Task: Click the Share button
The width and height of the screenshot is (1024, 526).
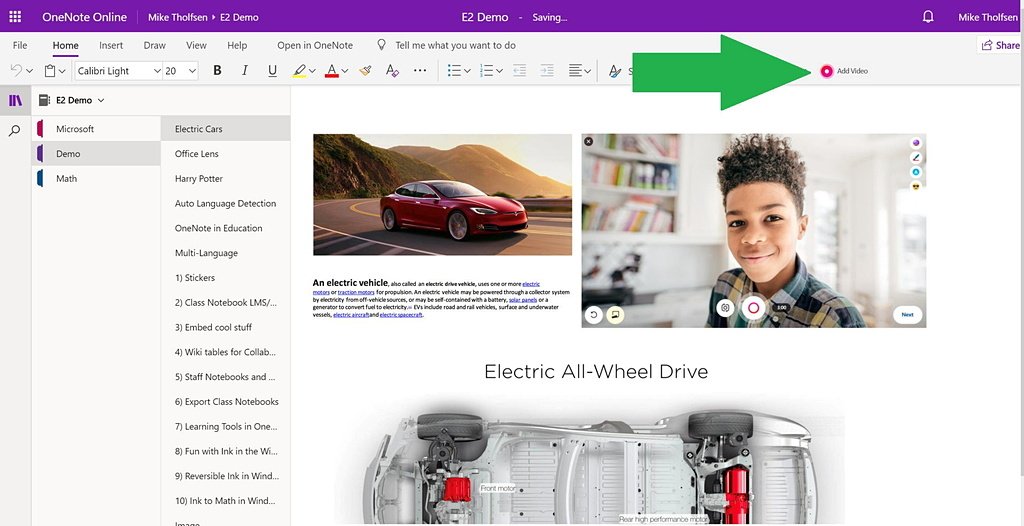Action: (x=1000, y=45)
